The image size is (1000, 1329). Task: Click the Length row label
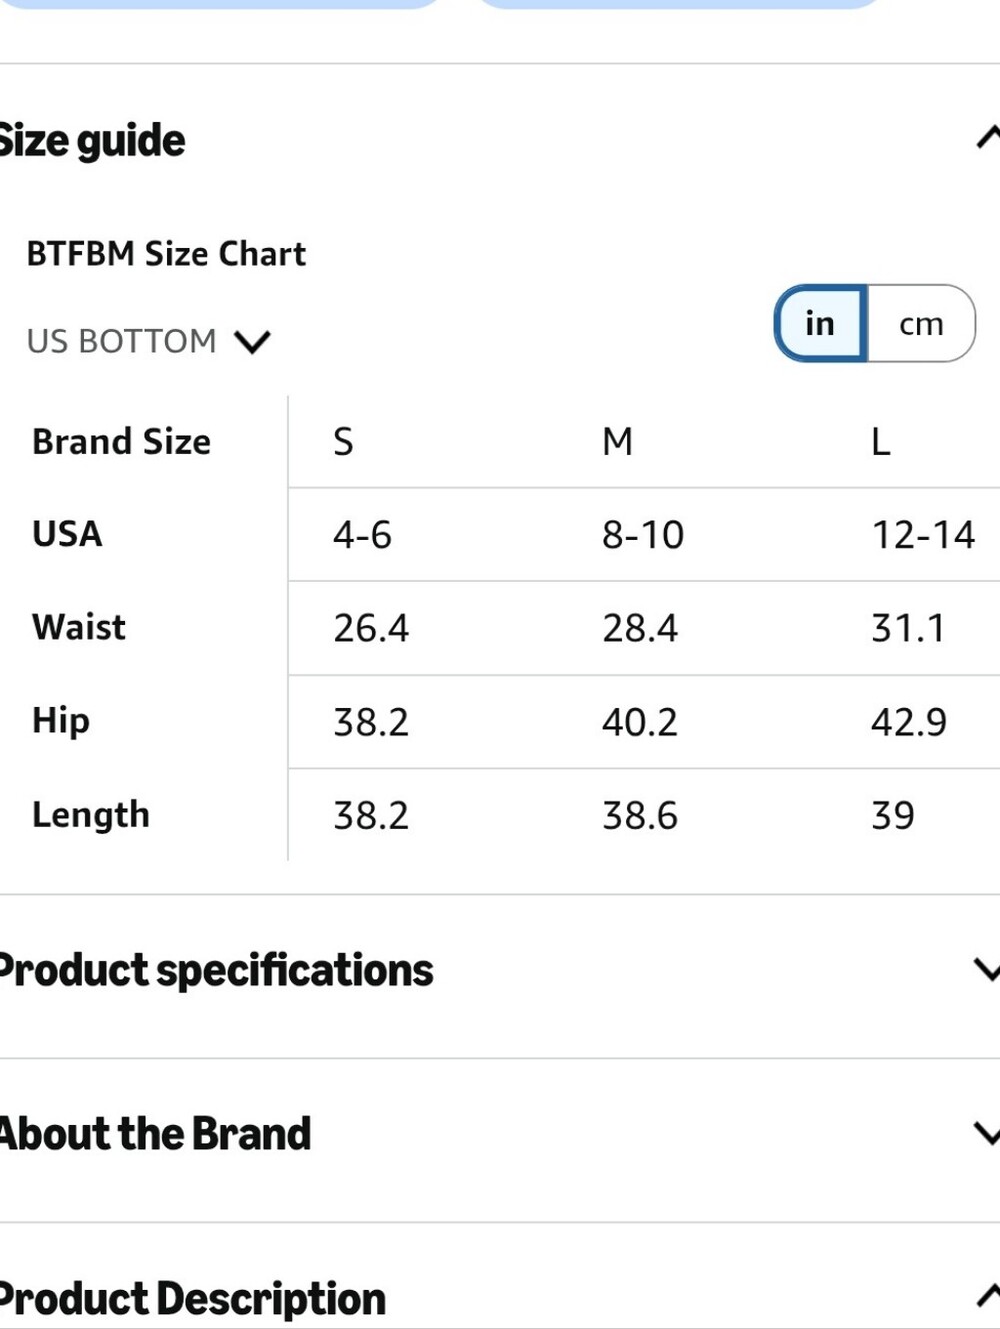pos(91,815)
